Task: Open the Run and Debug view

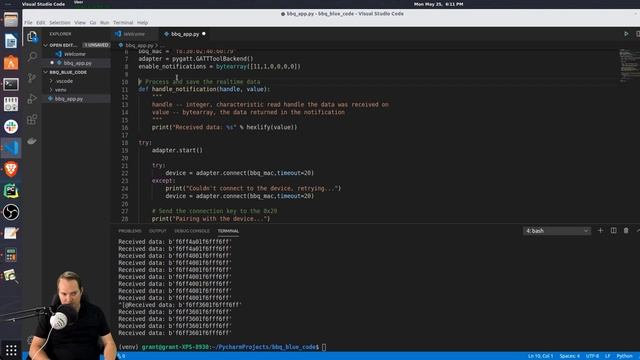Action: coord(32,98)
